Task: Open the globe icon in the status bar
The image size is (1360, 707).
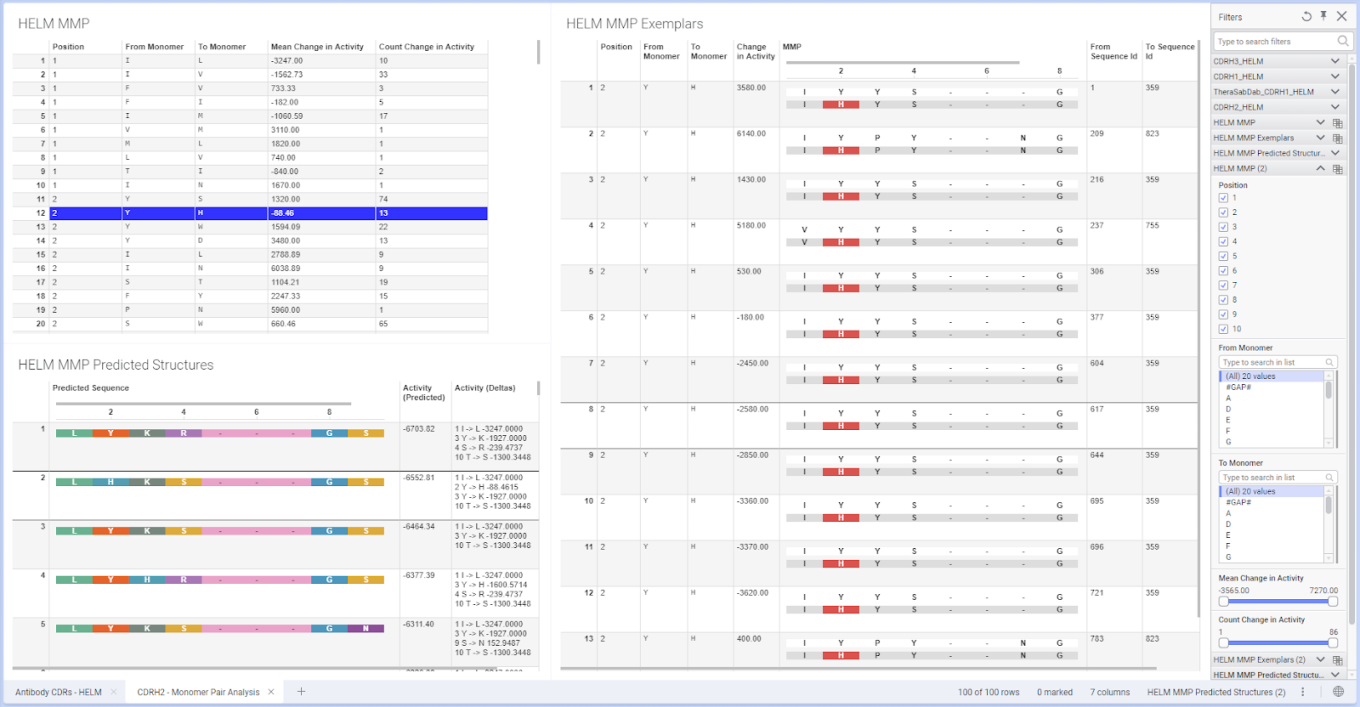Action: click(x=1338, y=692)
